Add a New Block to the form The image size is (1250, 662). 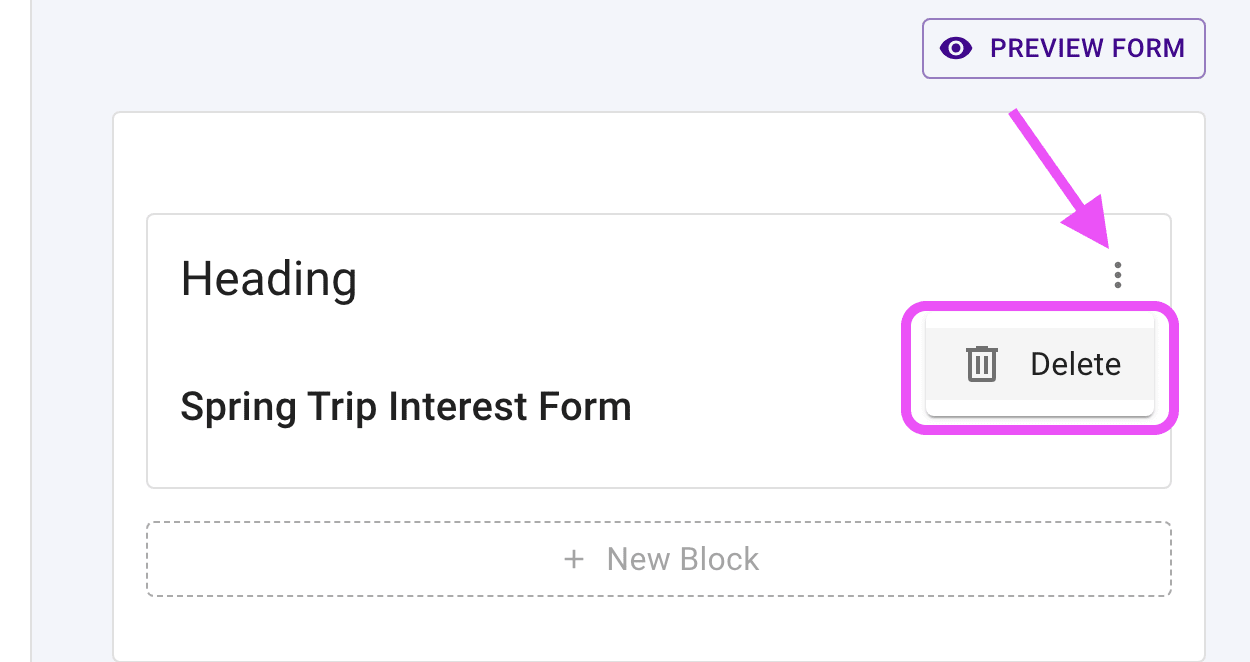point(659,559)
